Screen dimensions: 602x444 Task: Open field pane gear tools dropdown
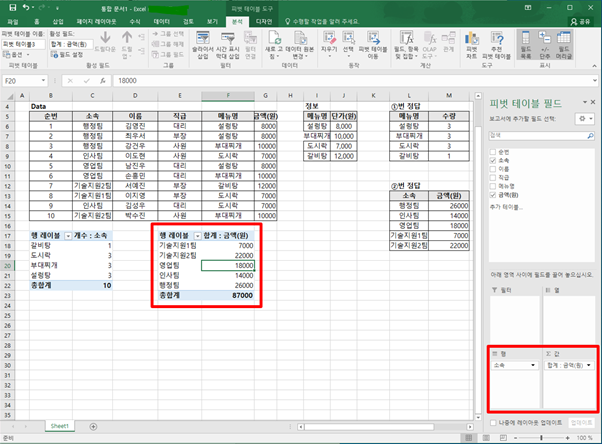[584, 119]
